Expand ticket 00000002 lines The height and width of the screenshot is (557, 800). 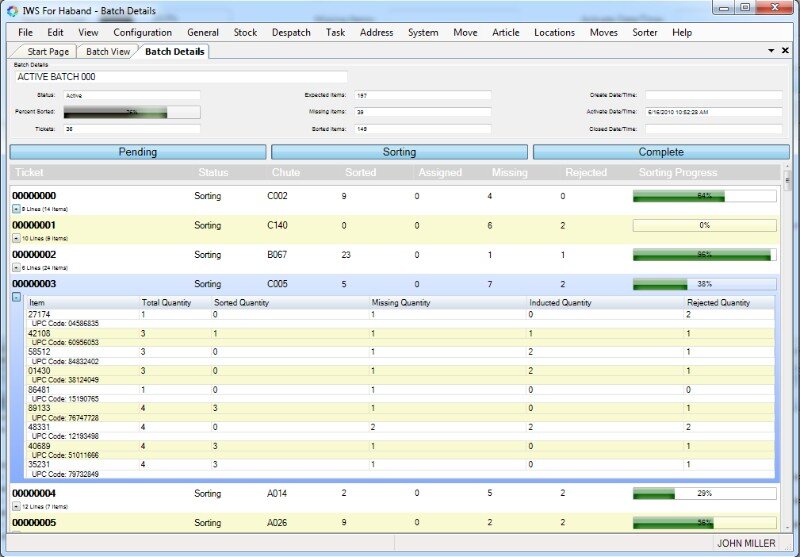[16, 268]
